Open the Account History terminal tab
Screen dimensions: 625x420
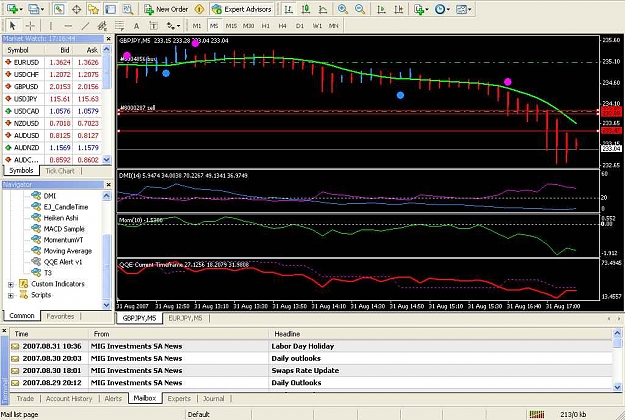[69, 398]
